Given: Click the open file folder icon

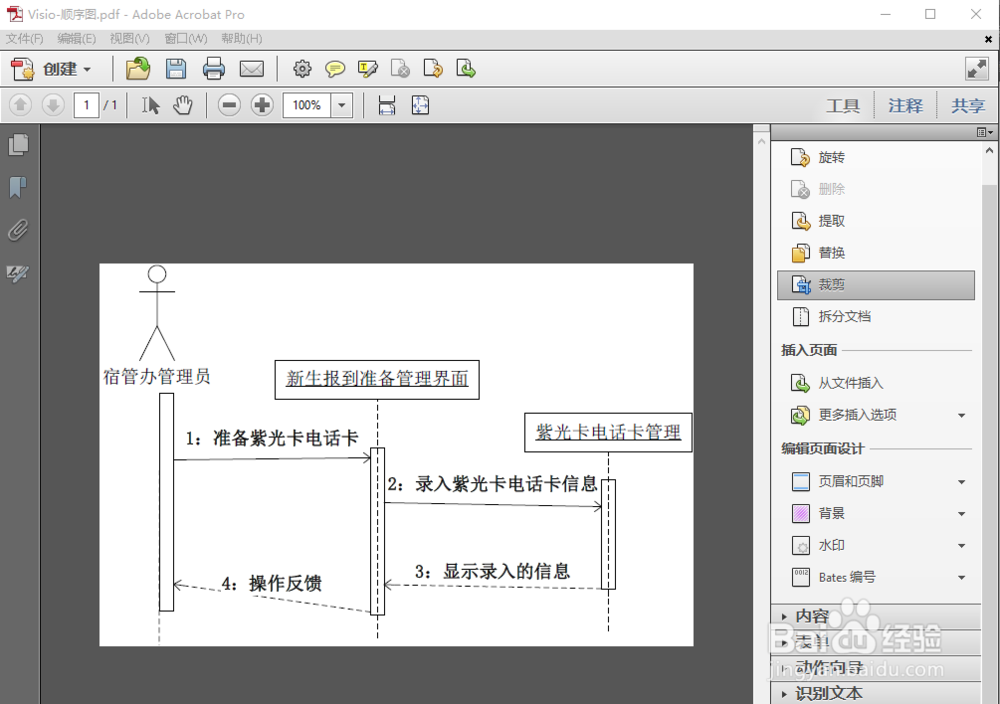Looking at the screenshot, I should point(138,69).
